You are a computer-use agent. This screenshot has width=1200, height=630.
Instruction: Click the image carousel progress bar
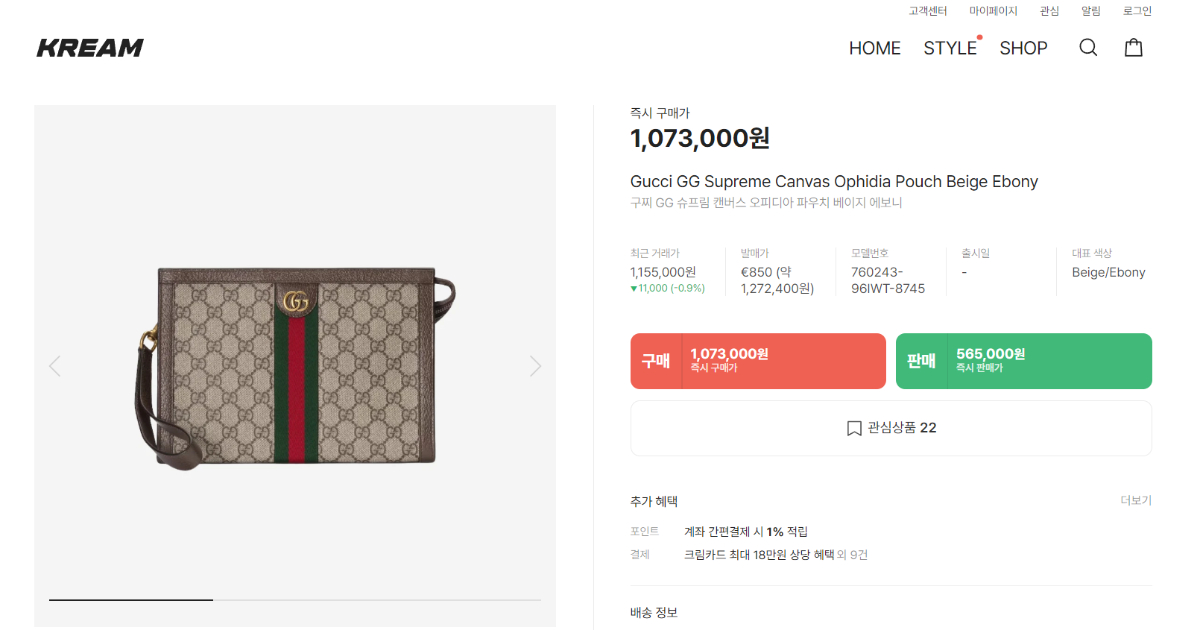click(x=295, y=600)
